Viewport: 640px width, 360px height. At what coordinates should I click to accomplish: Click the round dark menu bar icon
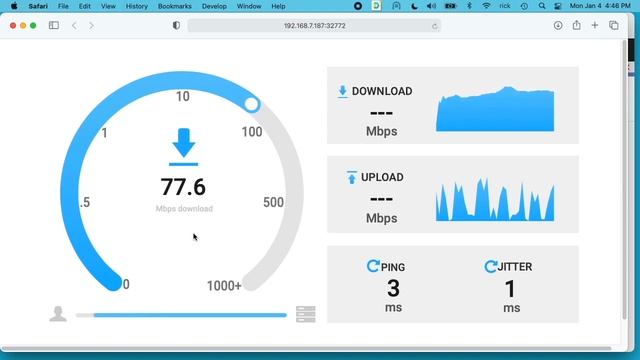[358, 6]
